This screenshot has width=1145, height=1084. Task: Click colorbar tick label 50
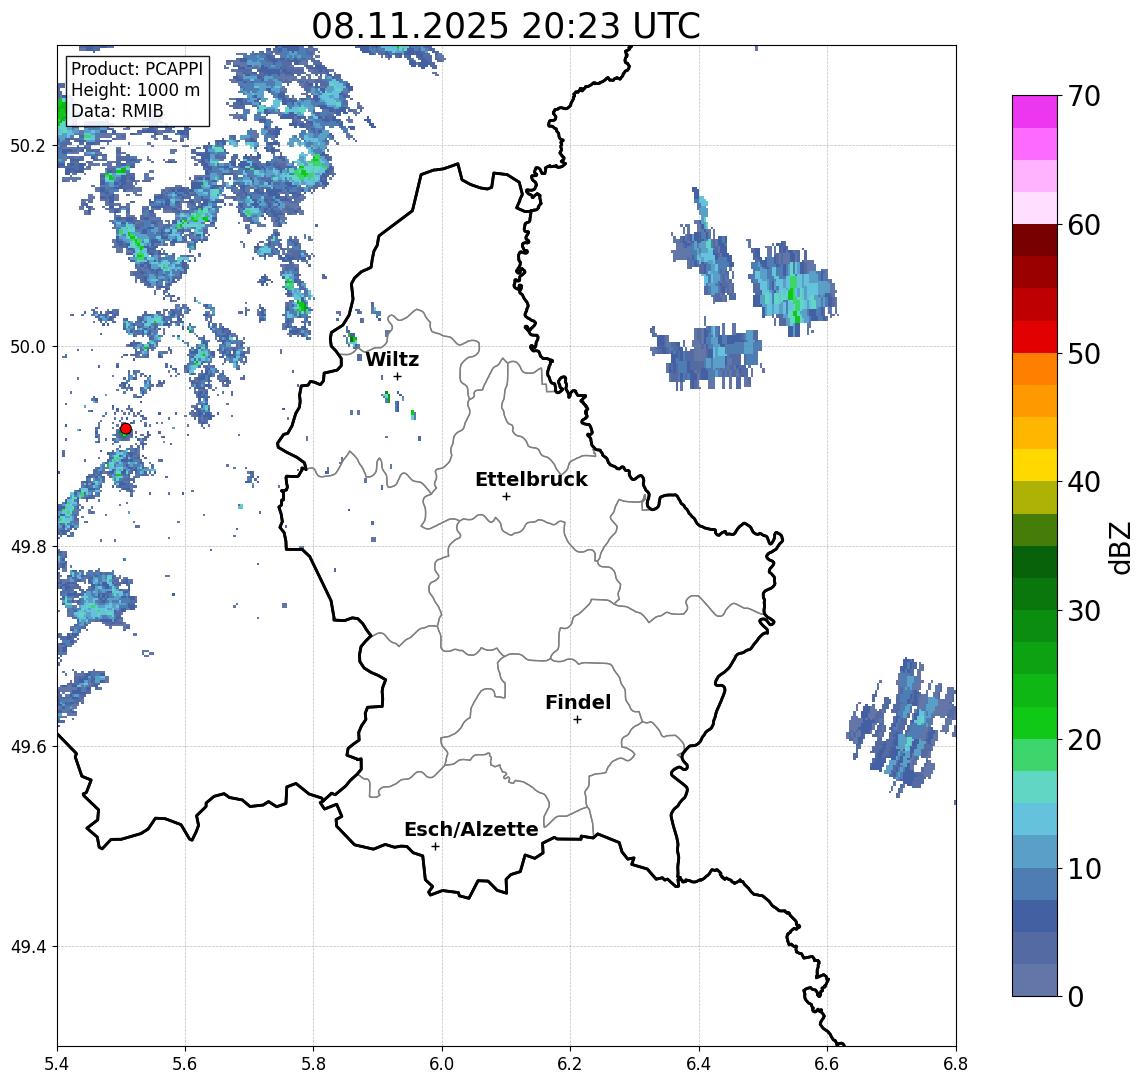click(1084, 354)
